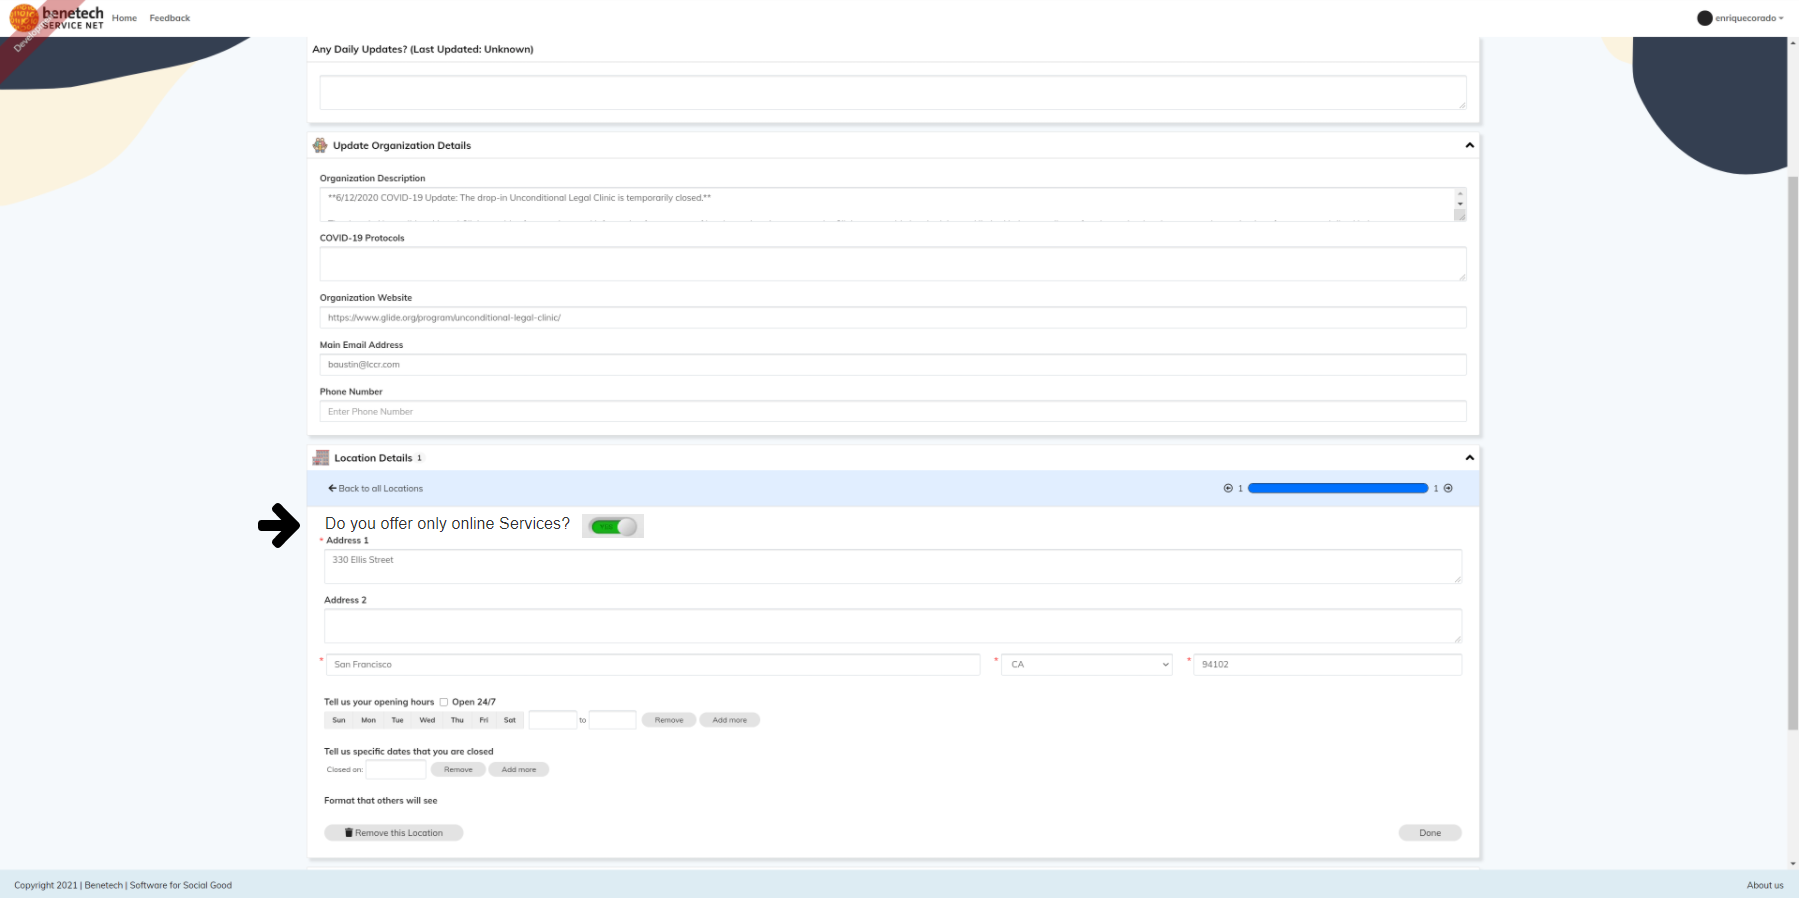This screenshot has height=901, width=1800.
Task: Click the next-location circular arrow icon
Action: (1448, 488)
